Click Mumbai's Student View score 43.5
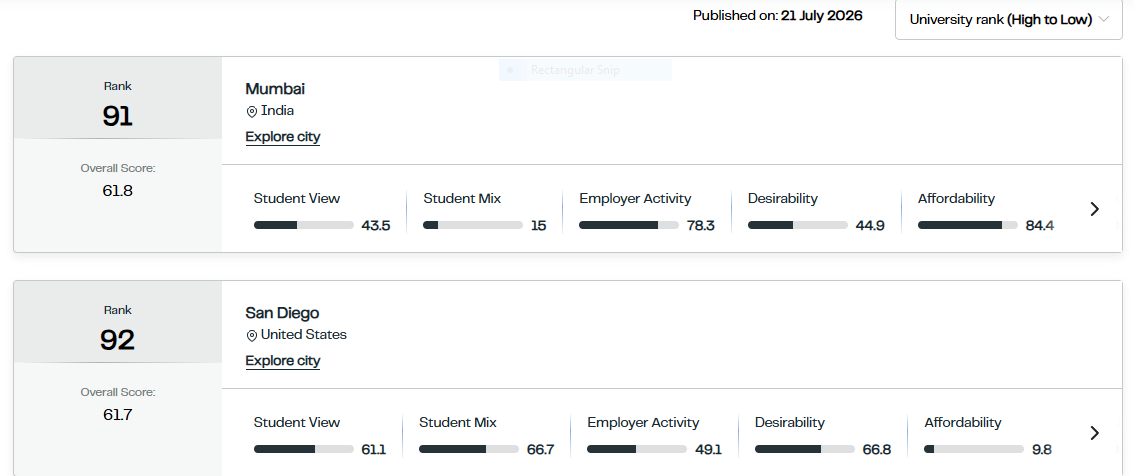Image resolution: width=1134 pixels, height=476 pixels. coord(376,226)
